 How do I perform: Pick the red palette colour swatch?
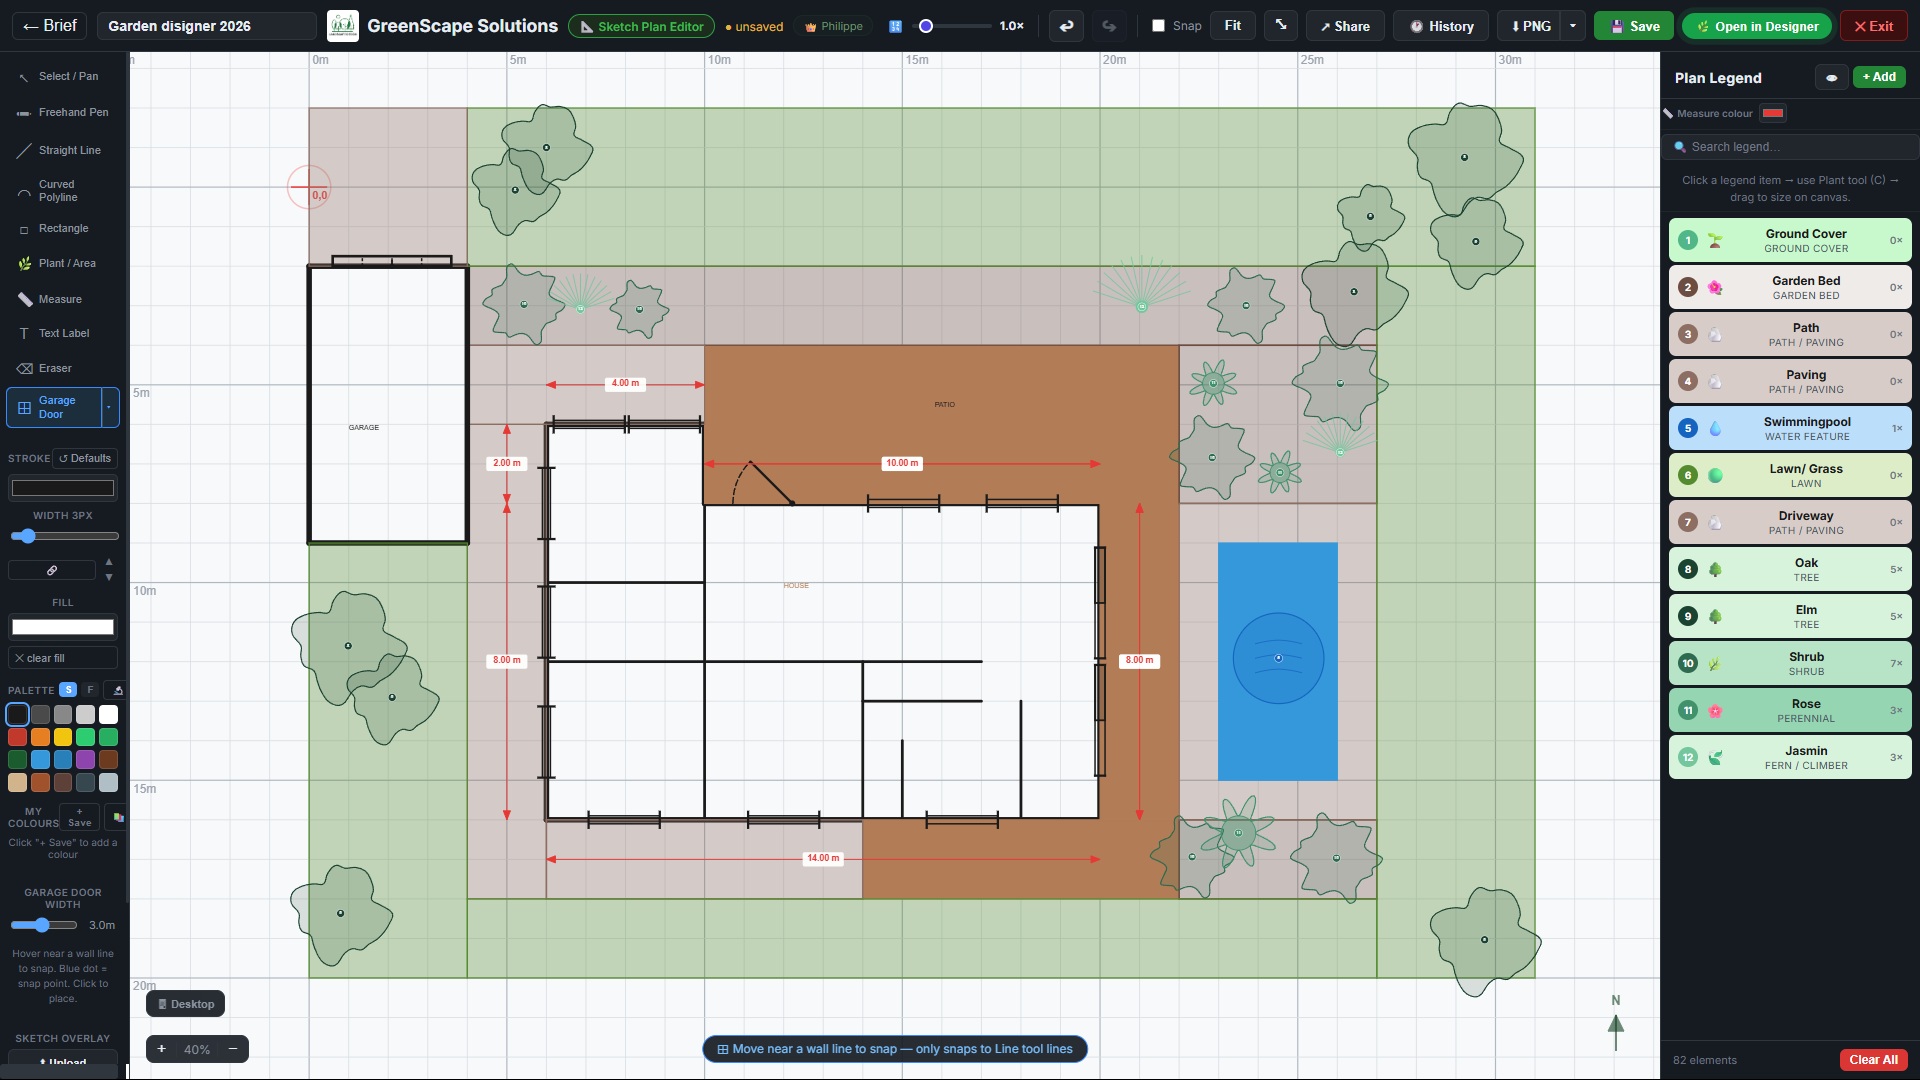tap(17, 737)
